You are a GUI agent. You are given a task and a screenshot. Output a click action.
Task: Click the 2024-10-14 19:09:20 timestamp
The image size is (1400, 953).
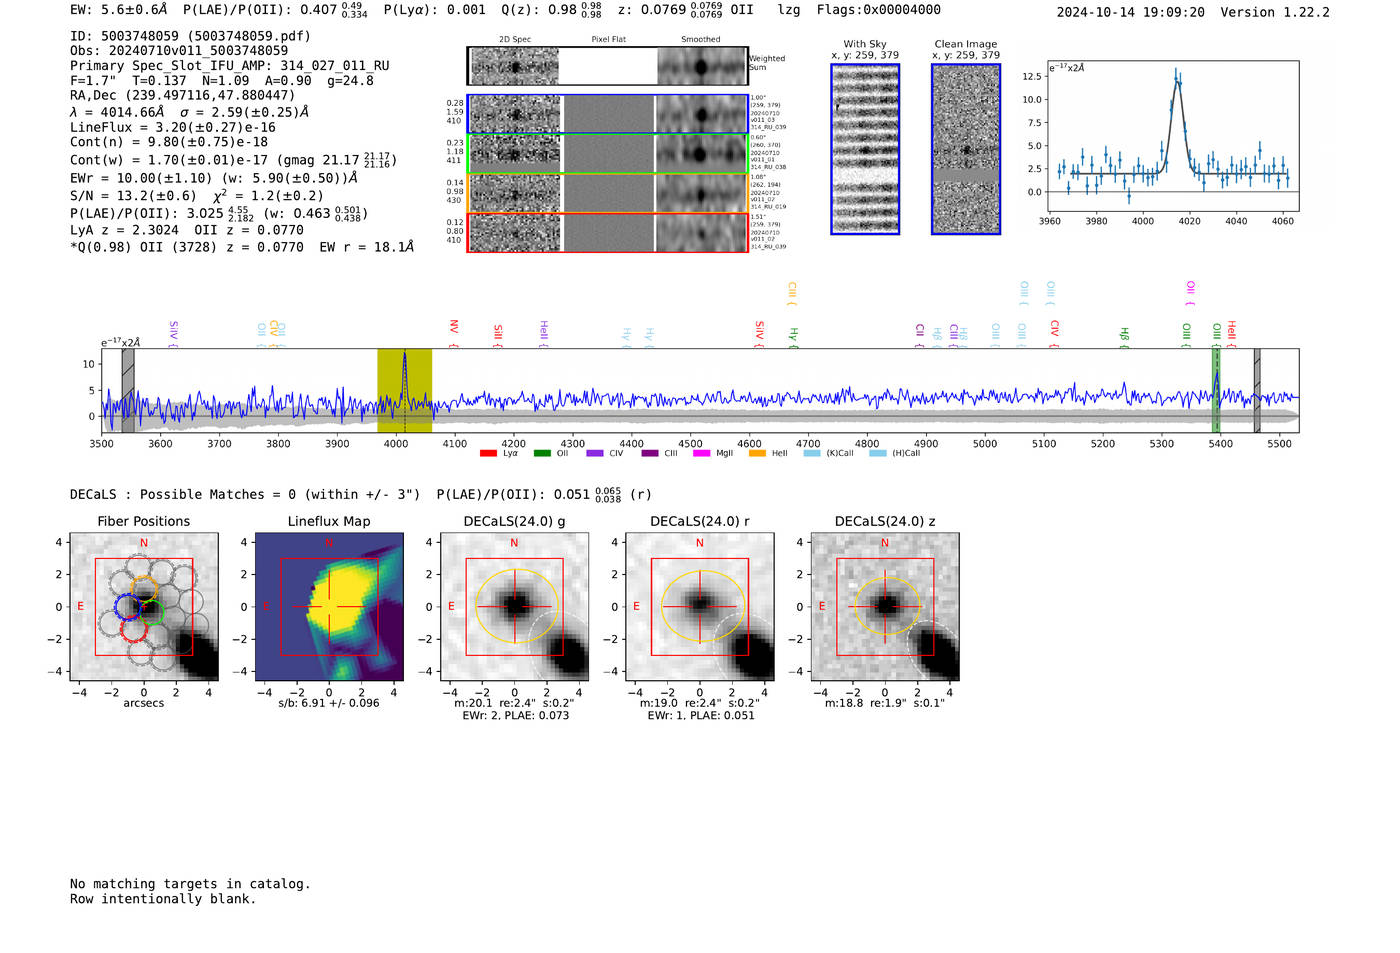[1131, 13]
